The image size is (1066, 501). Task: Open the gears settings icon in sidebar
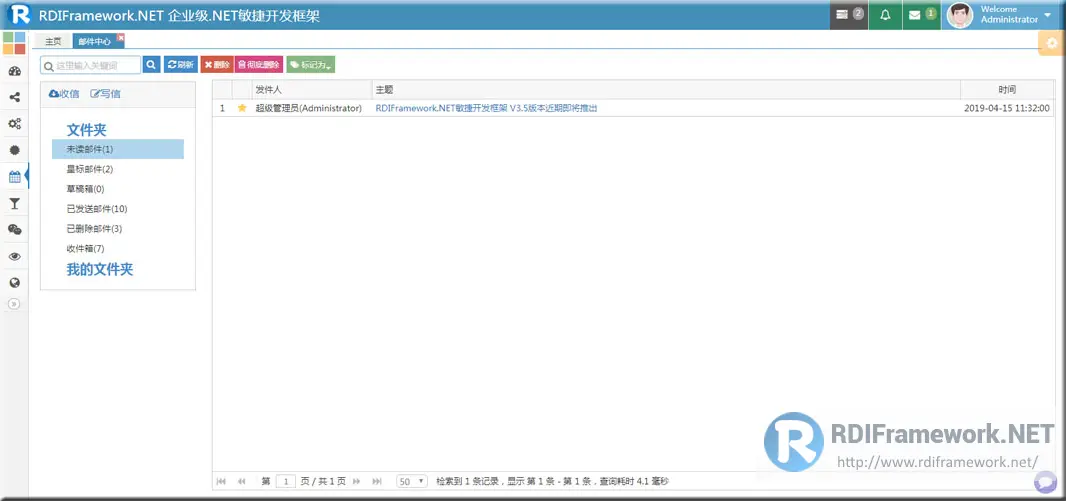(14, 124)
